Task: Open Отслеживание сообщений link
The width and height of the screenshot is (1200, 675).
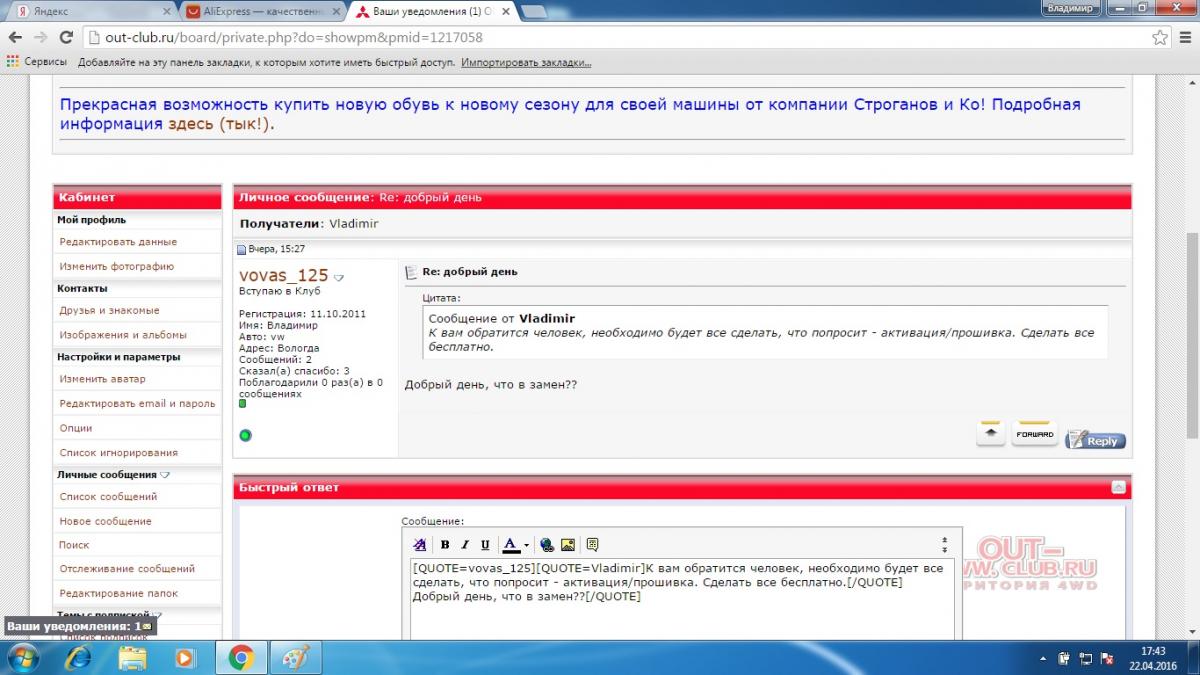Action: (127, 569)
